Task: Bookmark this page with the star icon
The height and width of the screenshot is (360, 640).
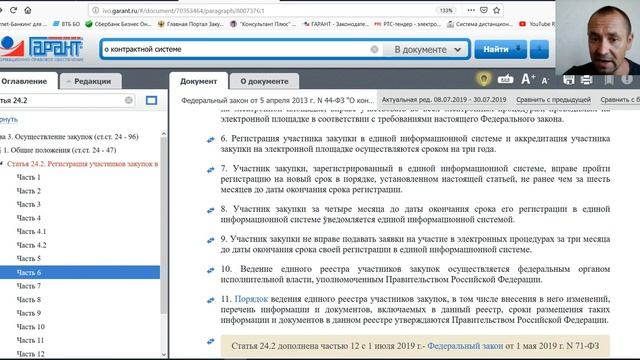Action: tap(496, 10)
